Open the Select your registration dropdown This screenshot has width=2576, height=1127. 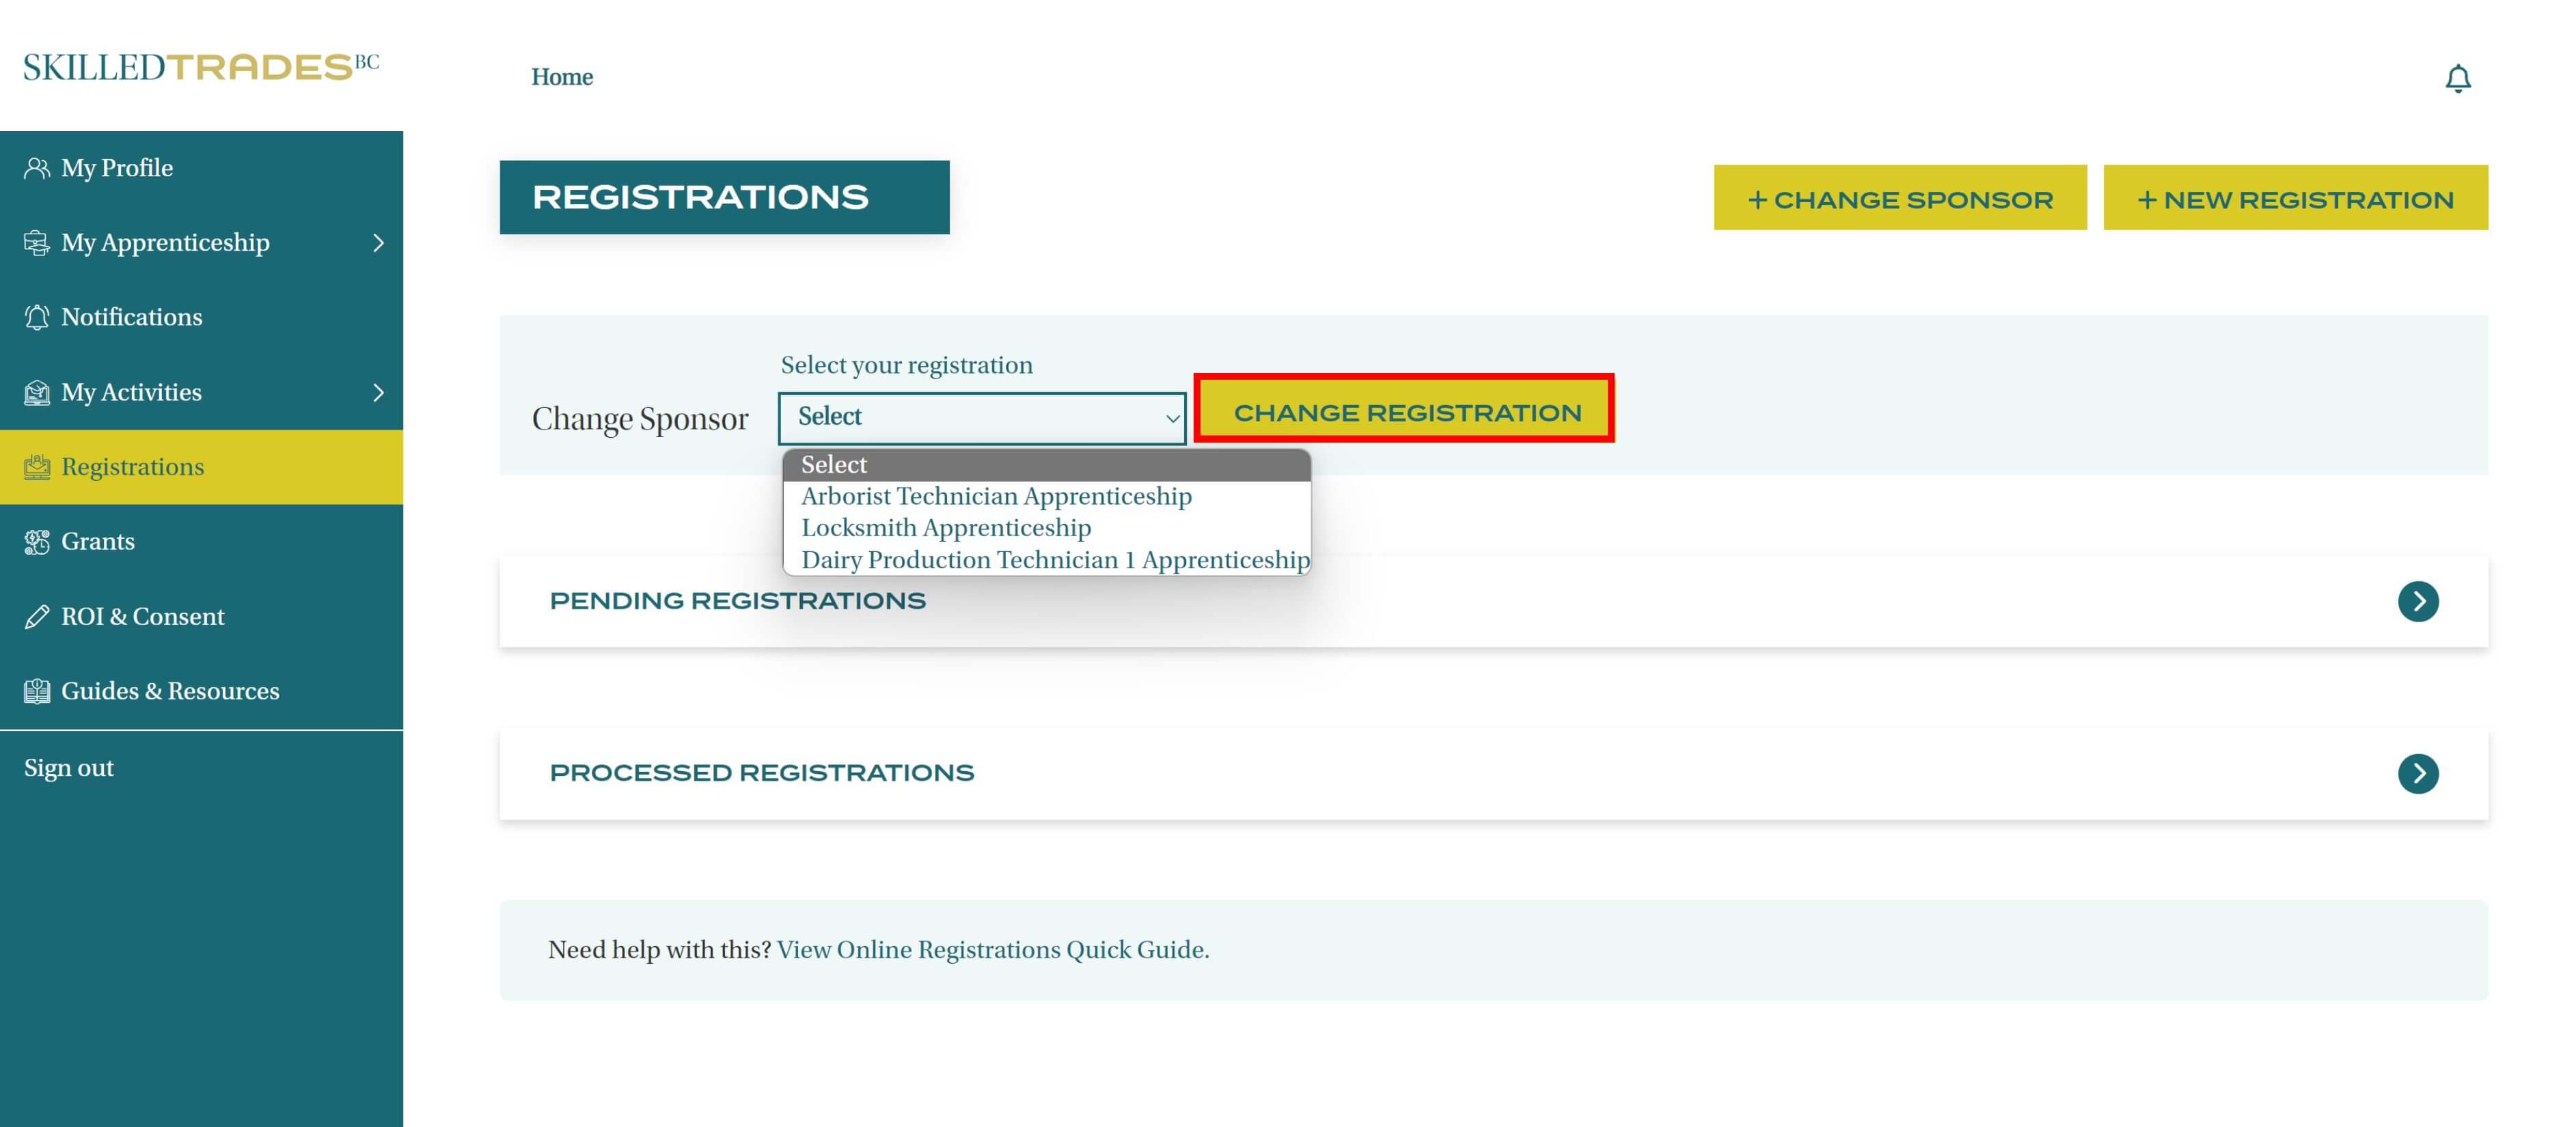click(x=981, y=417)
